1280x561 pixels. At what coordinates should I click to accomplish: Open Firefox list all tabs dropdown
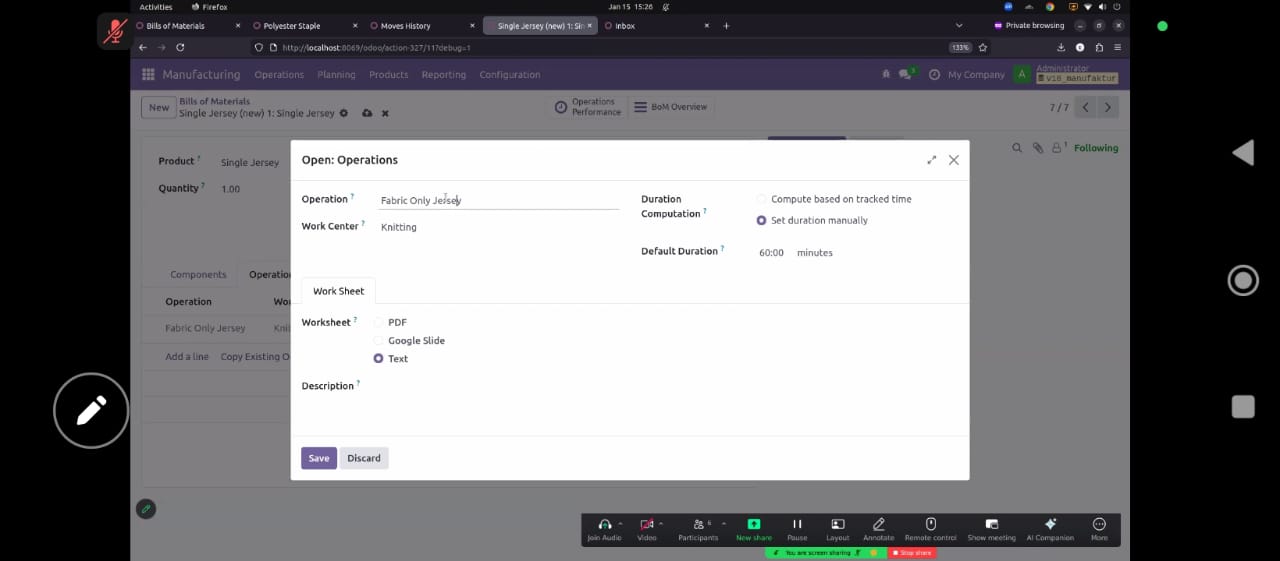pyautogui.click(x=959, y=25)
